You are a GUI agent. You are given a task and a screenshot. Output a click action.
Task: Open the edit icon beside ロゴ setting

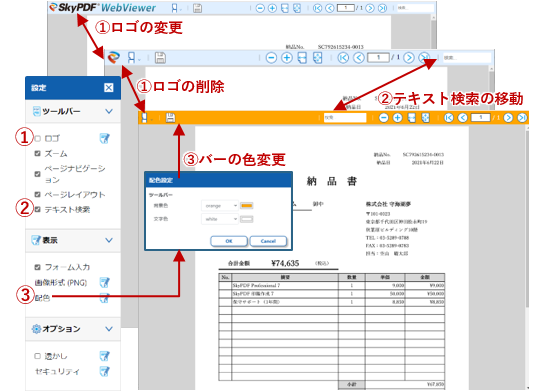coord(104,139)
